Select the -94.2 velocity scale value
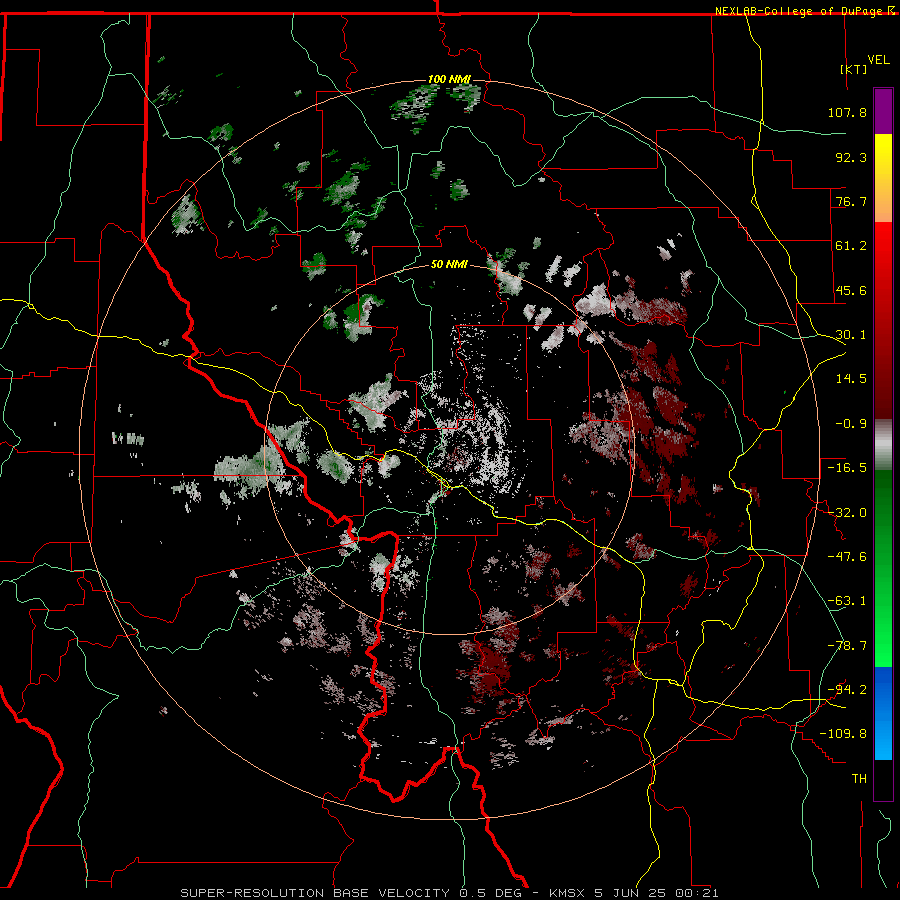This screenshot has width=900, height=900. pyautogui.click(x=847, y=690)
